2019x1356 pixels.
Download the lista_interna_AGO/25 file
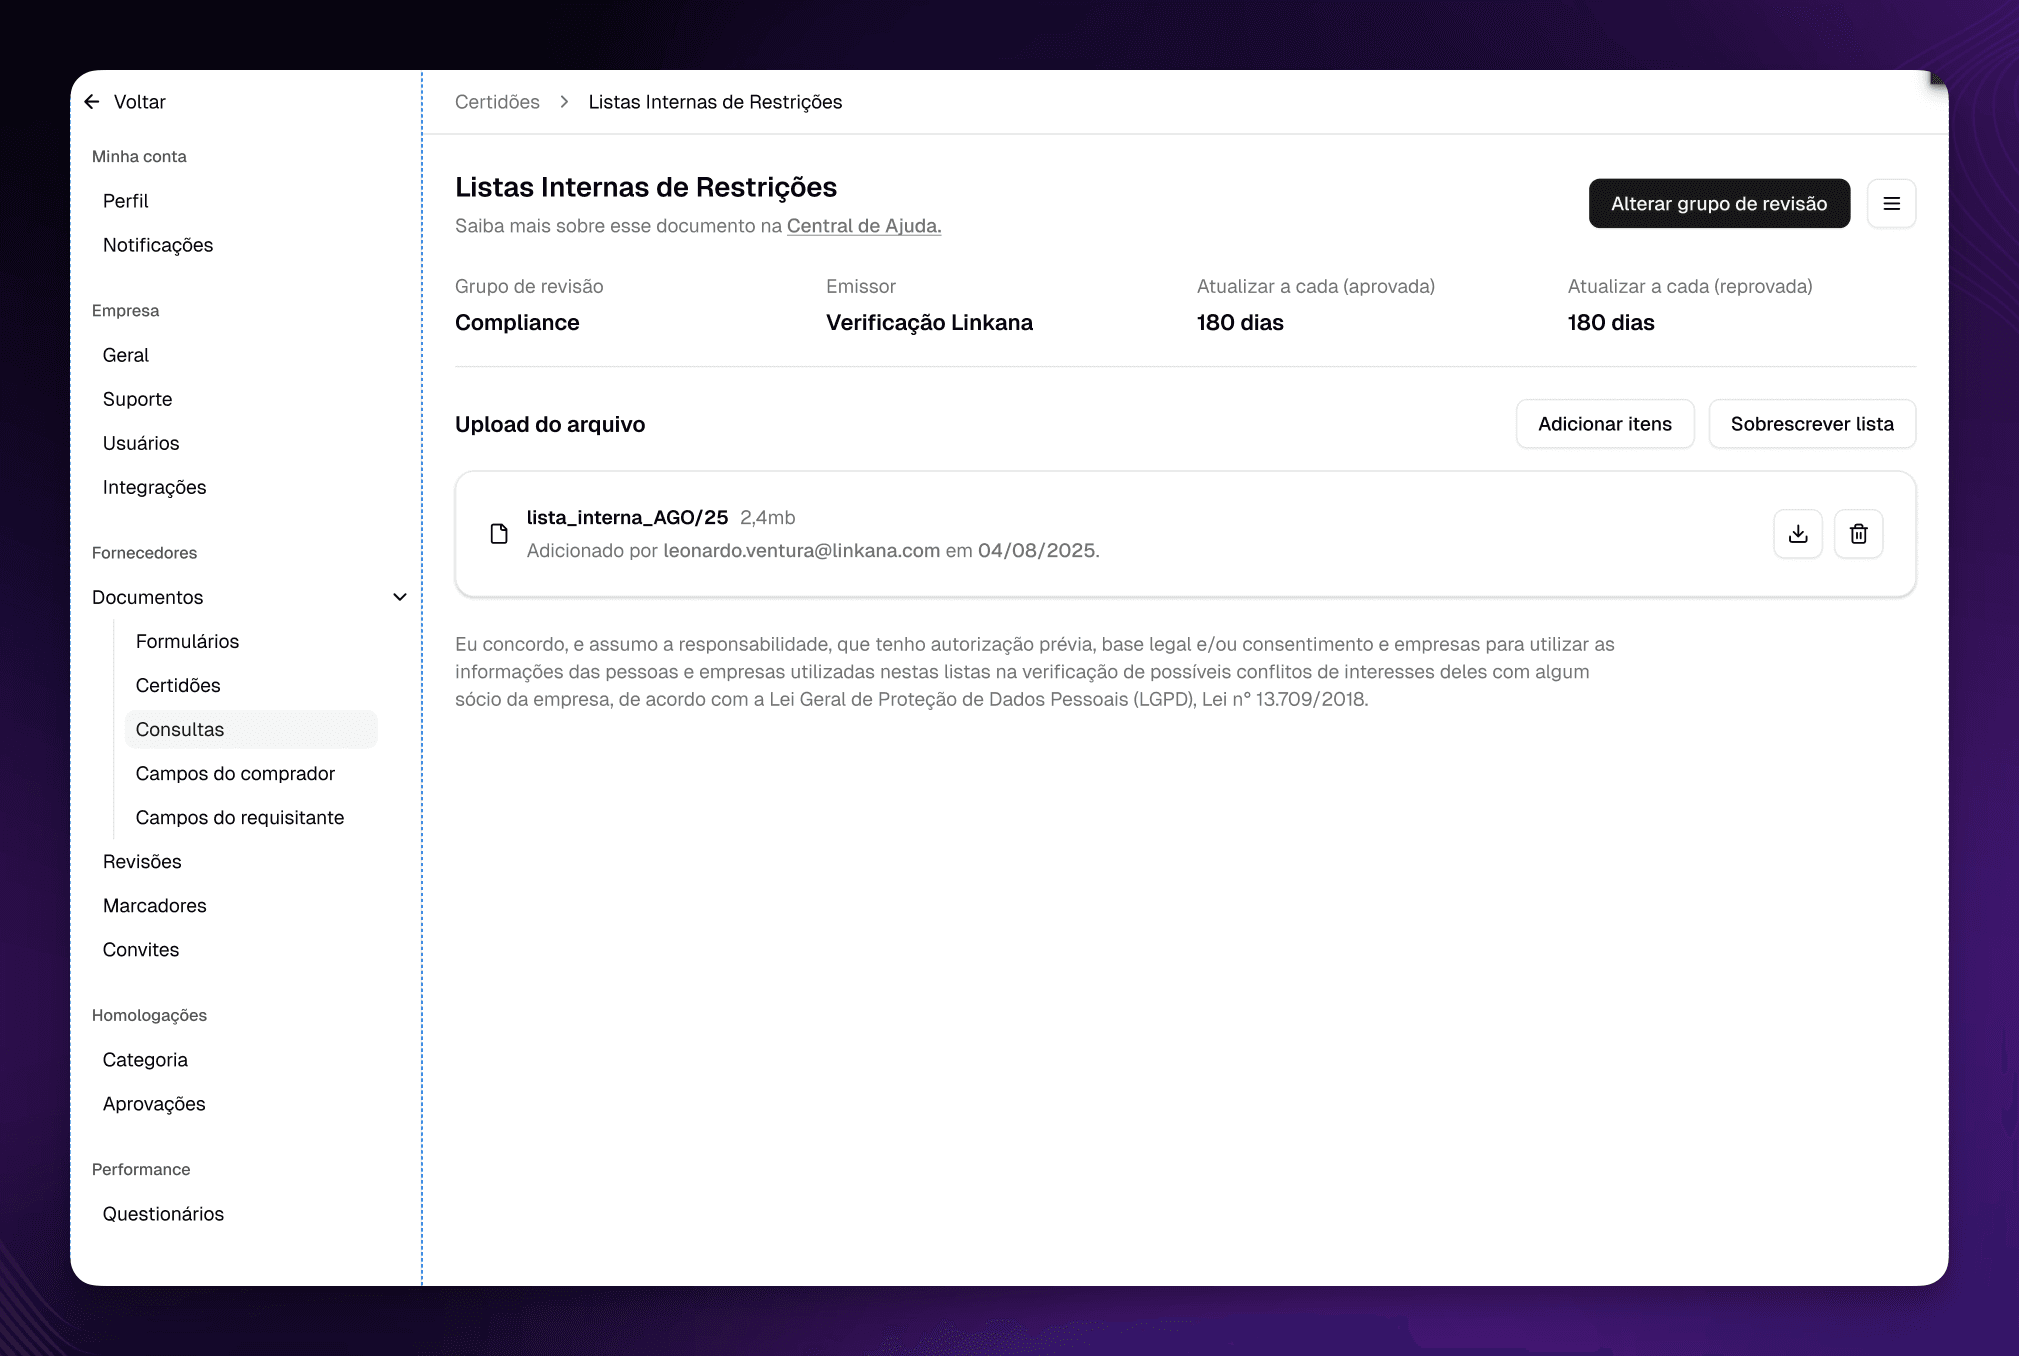pyautogui.click(x=1797, y=534)
